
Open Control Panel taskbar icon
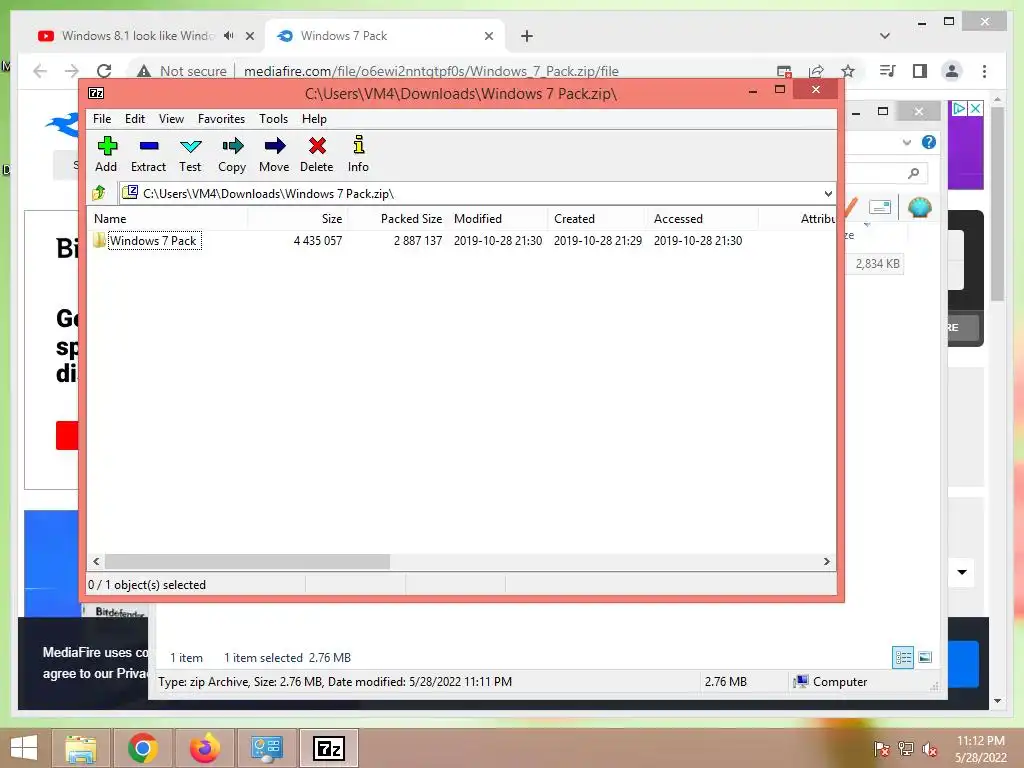click(x=266, y=748)
